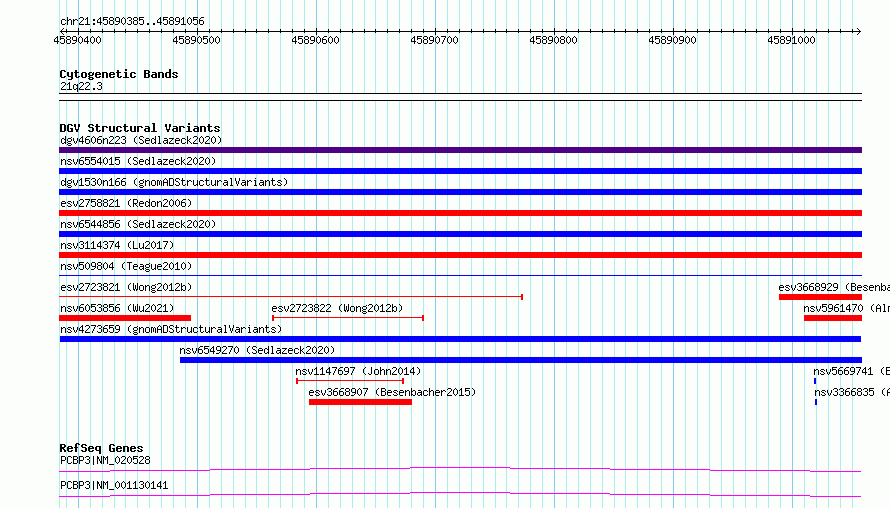This screenshot has width=890, height=508.
Task: Open esv2758821 (Redon2006) label
Action: (x=126, y=203)
